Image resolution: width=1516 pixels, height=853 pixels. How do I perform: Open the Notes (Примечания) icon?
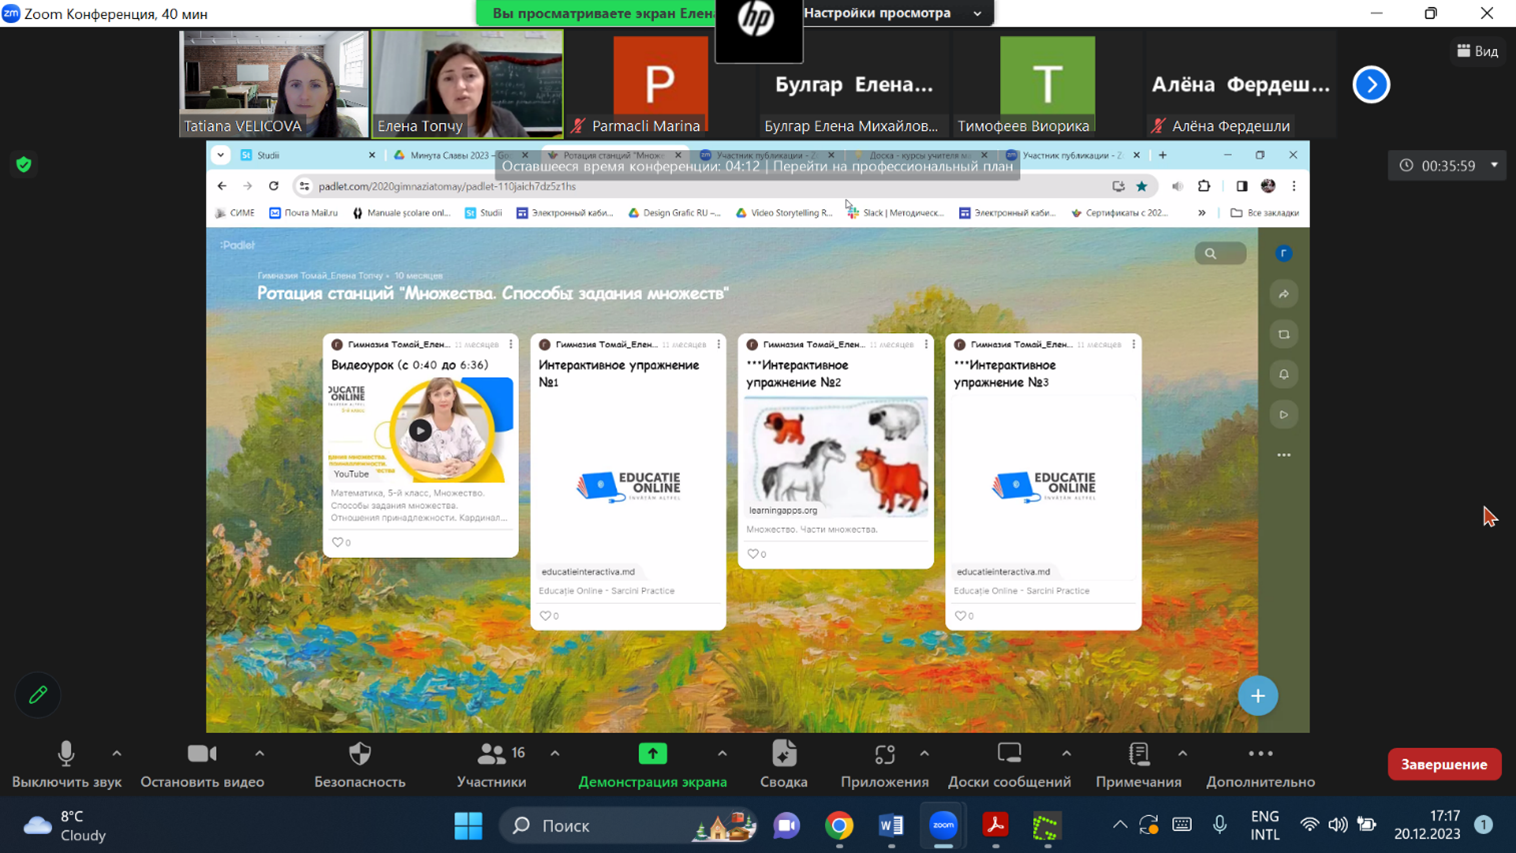point(1138,754)
